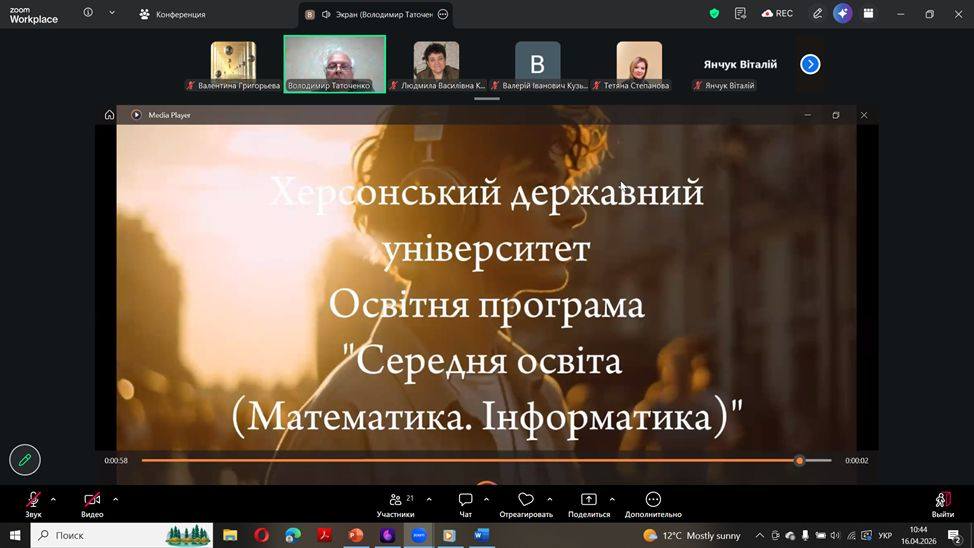Leave meeting with Выйти button
974x548 pixels.
click(943, 505)
